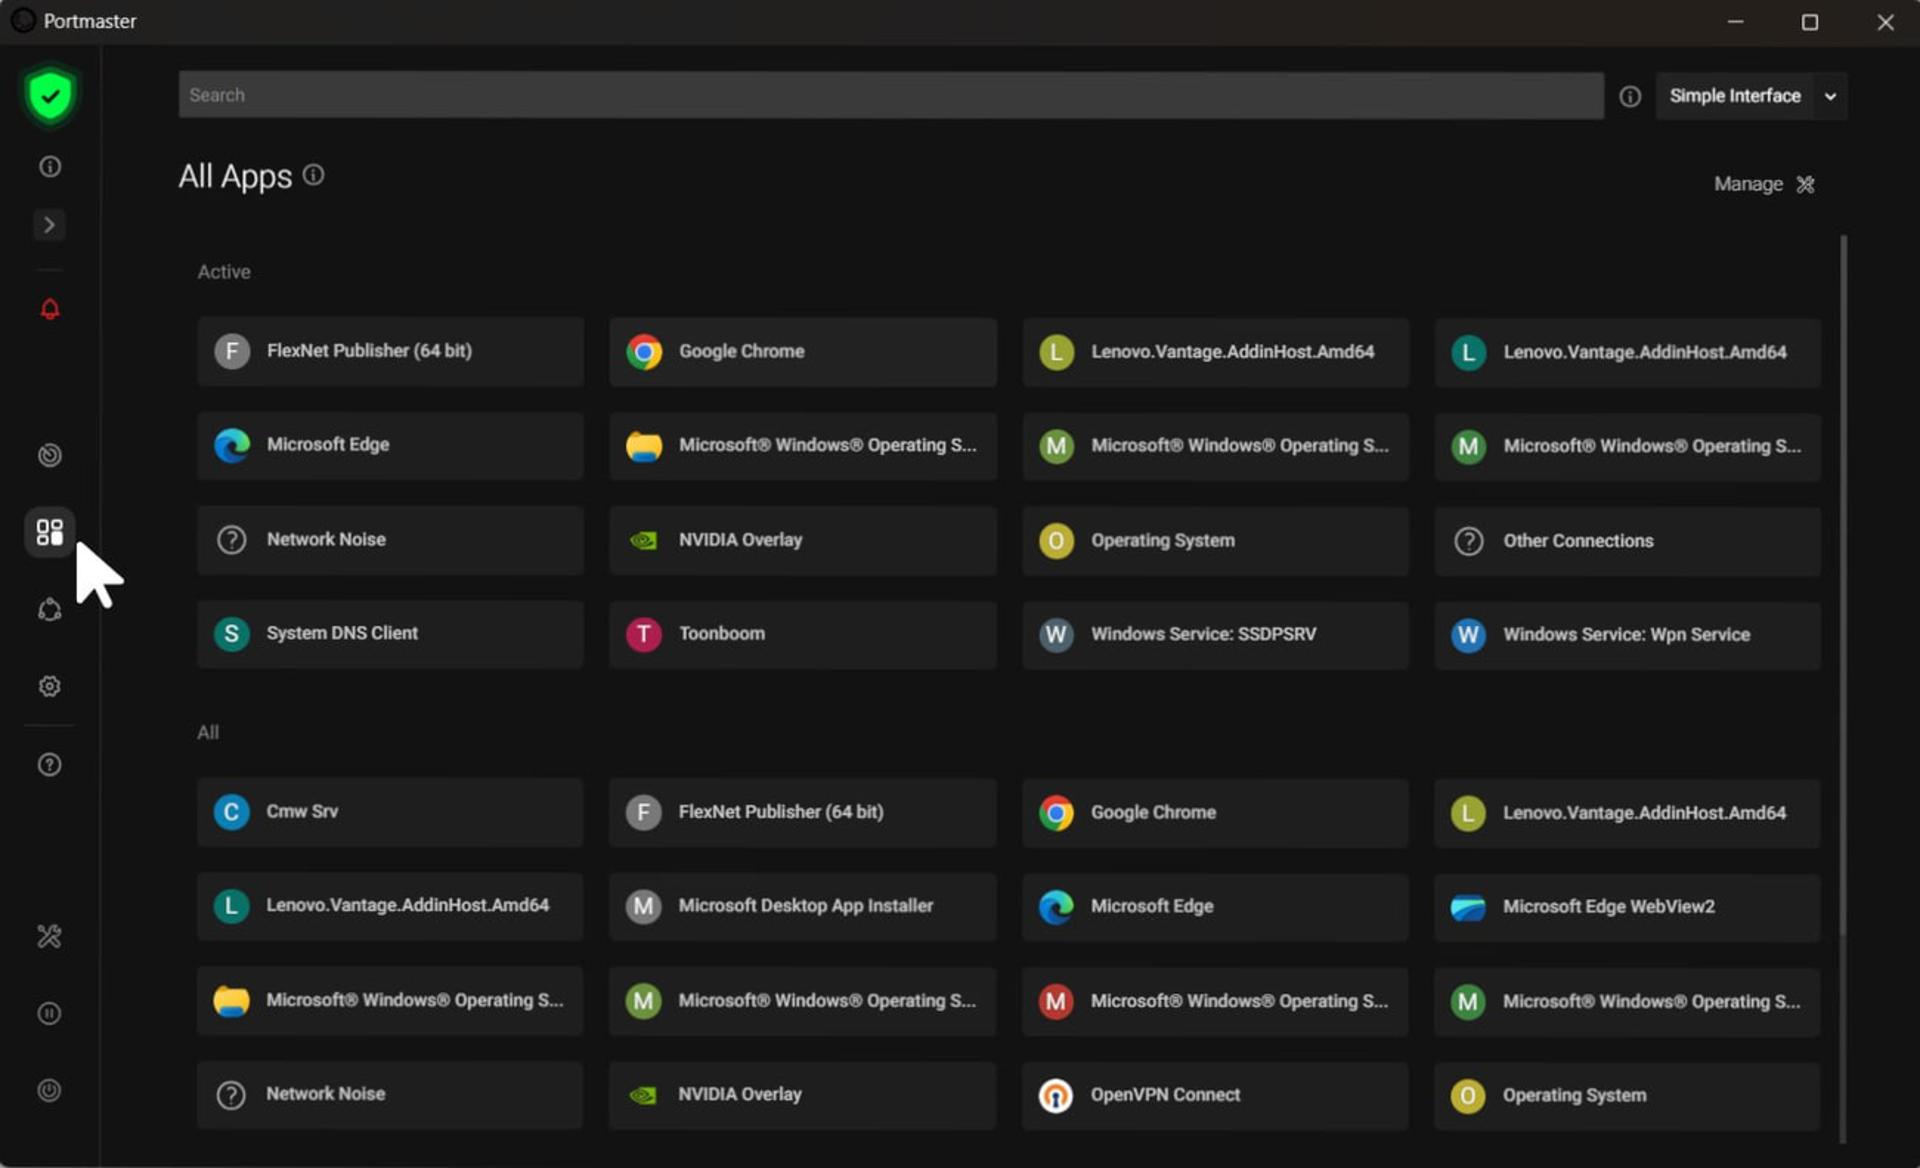Click the NVIDIA Overlay icon under All
The height and width of the screenshot is (1168, 1920).
point(643,1096)
